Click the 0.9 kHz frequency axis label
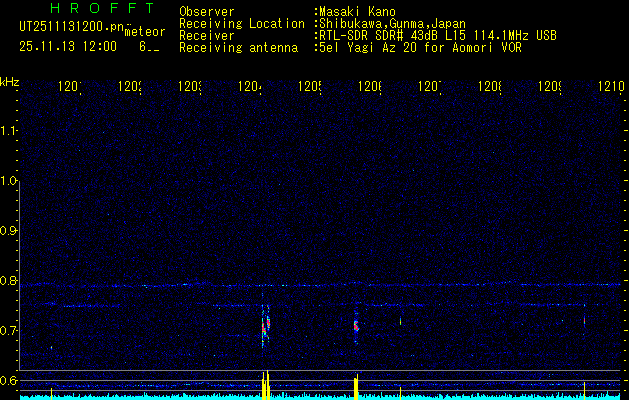629x400 pixels. (x=10, y=230)
